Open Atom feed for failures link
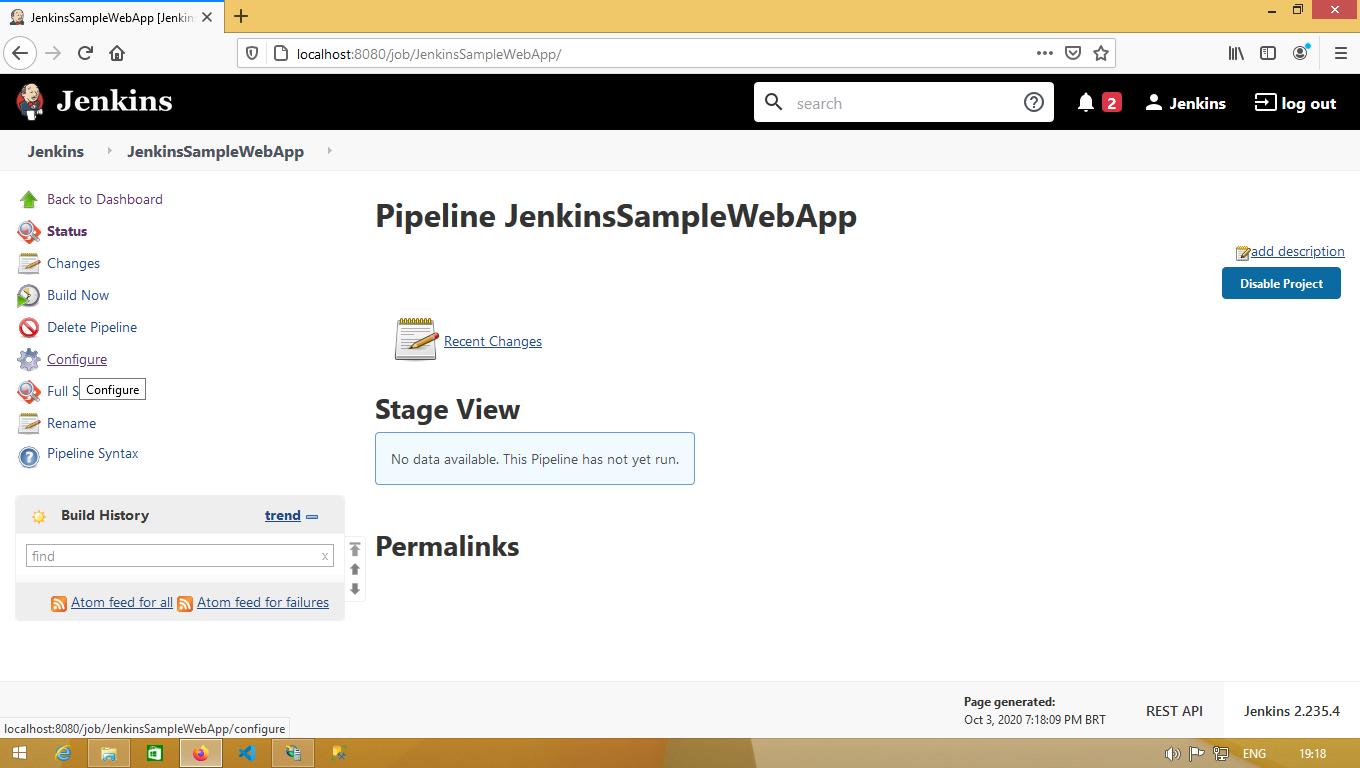 [x=263, y=602]
